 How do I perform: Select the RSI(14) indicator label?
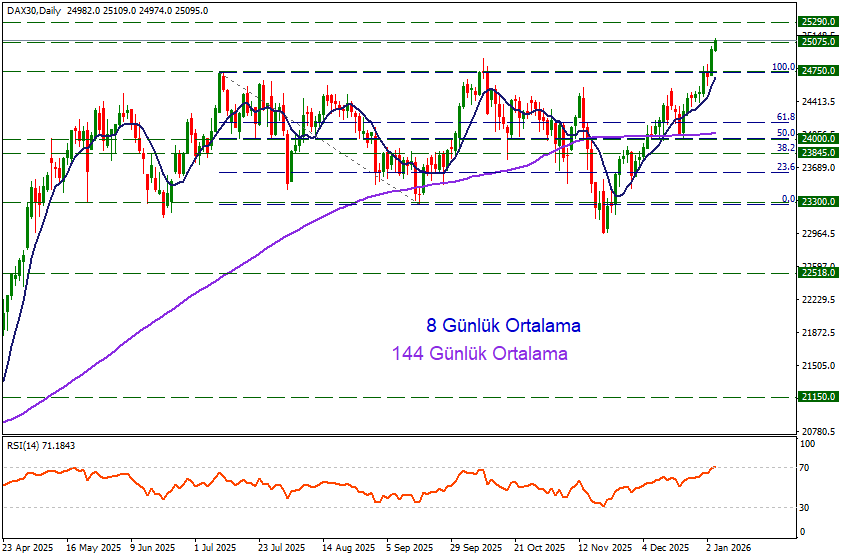(40, 445)
